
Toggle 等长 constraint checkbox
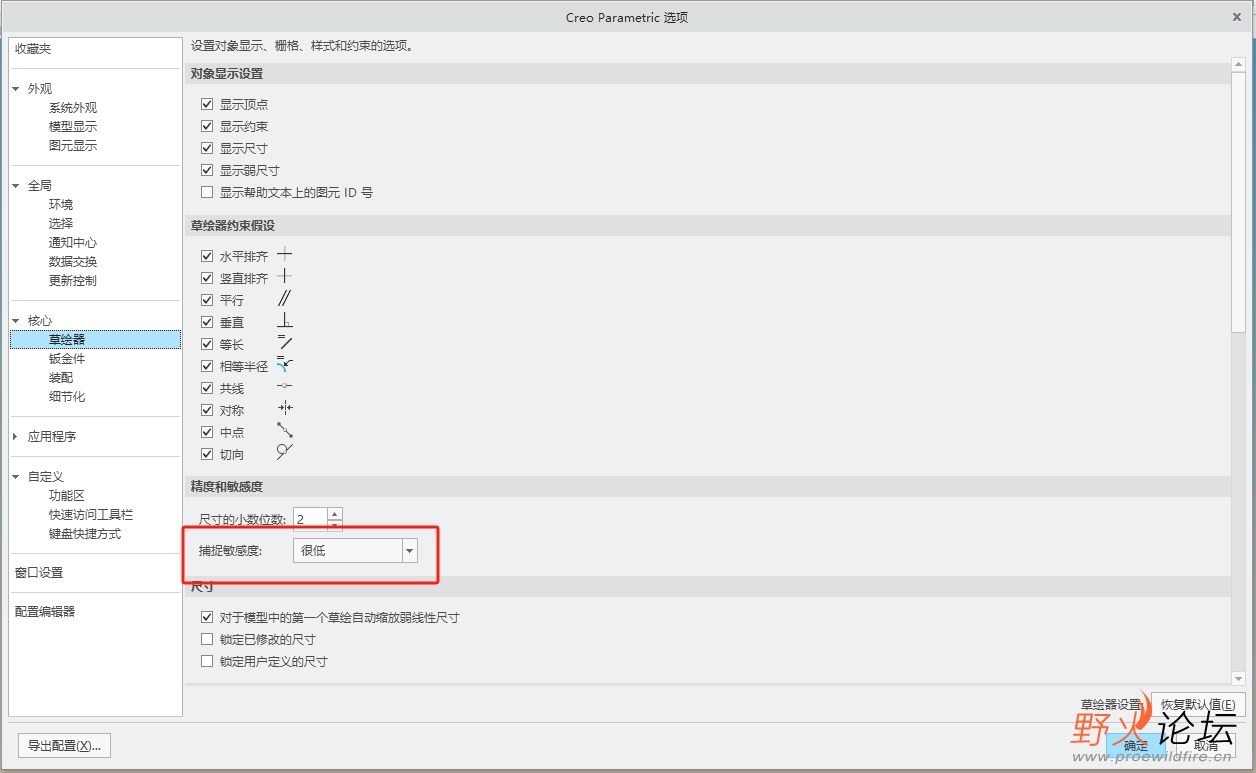coord(207,344)
